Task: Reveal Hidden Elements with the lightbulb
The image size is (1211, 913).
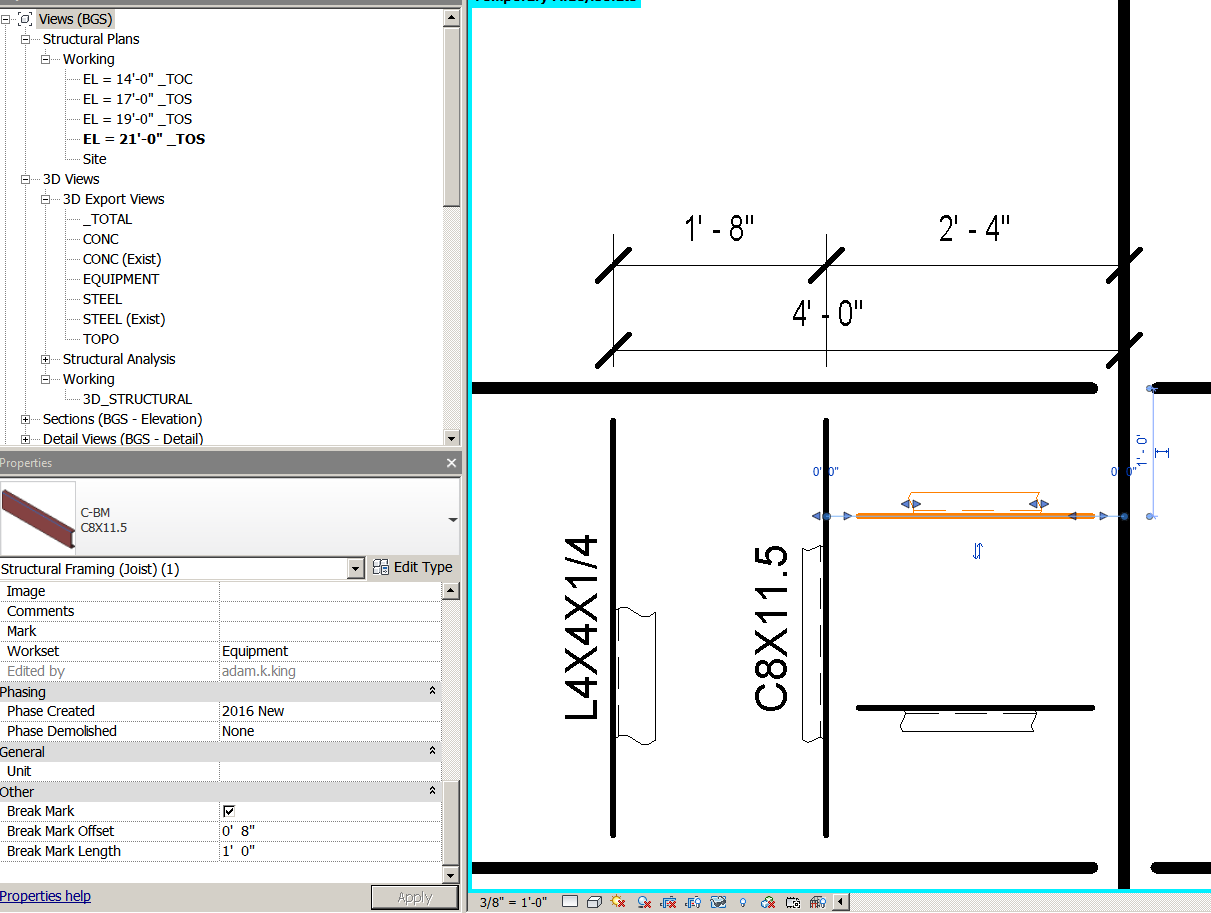Action: click(742, 901)
